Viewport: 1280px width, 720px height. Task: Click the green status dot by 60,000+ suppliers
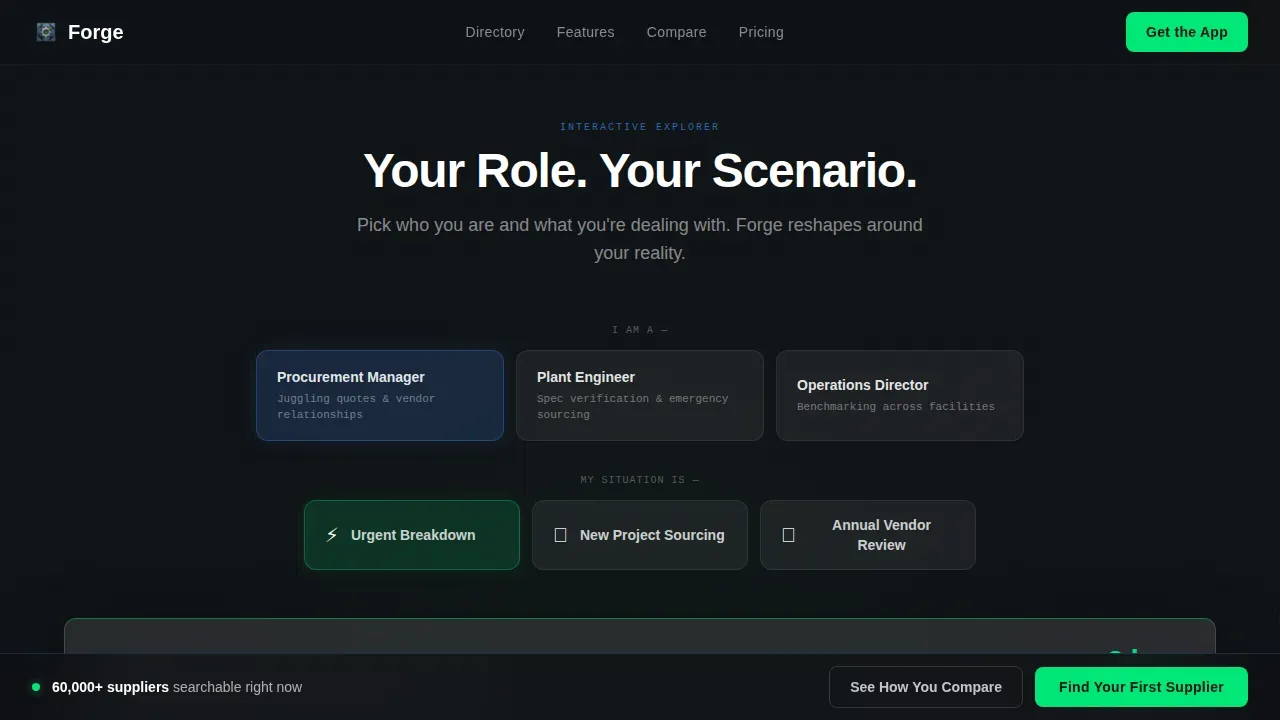click(x=36, y=687)
